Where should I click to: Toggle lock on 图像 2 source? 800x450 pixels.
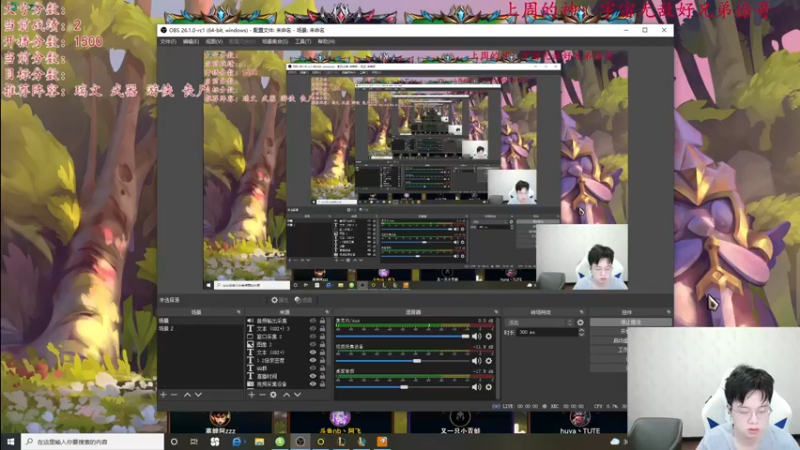click(x=322, y=344)
